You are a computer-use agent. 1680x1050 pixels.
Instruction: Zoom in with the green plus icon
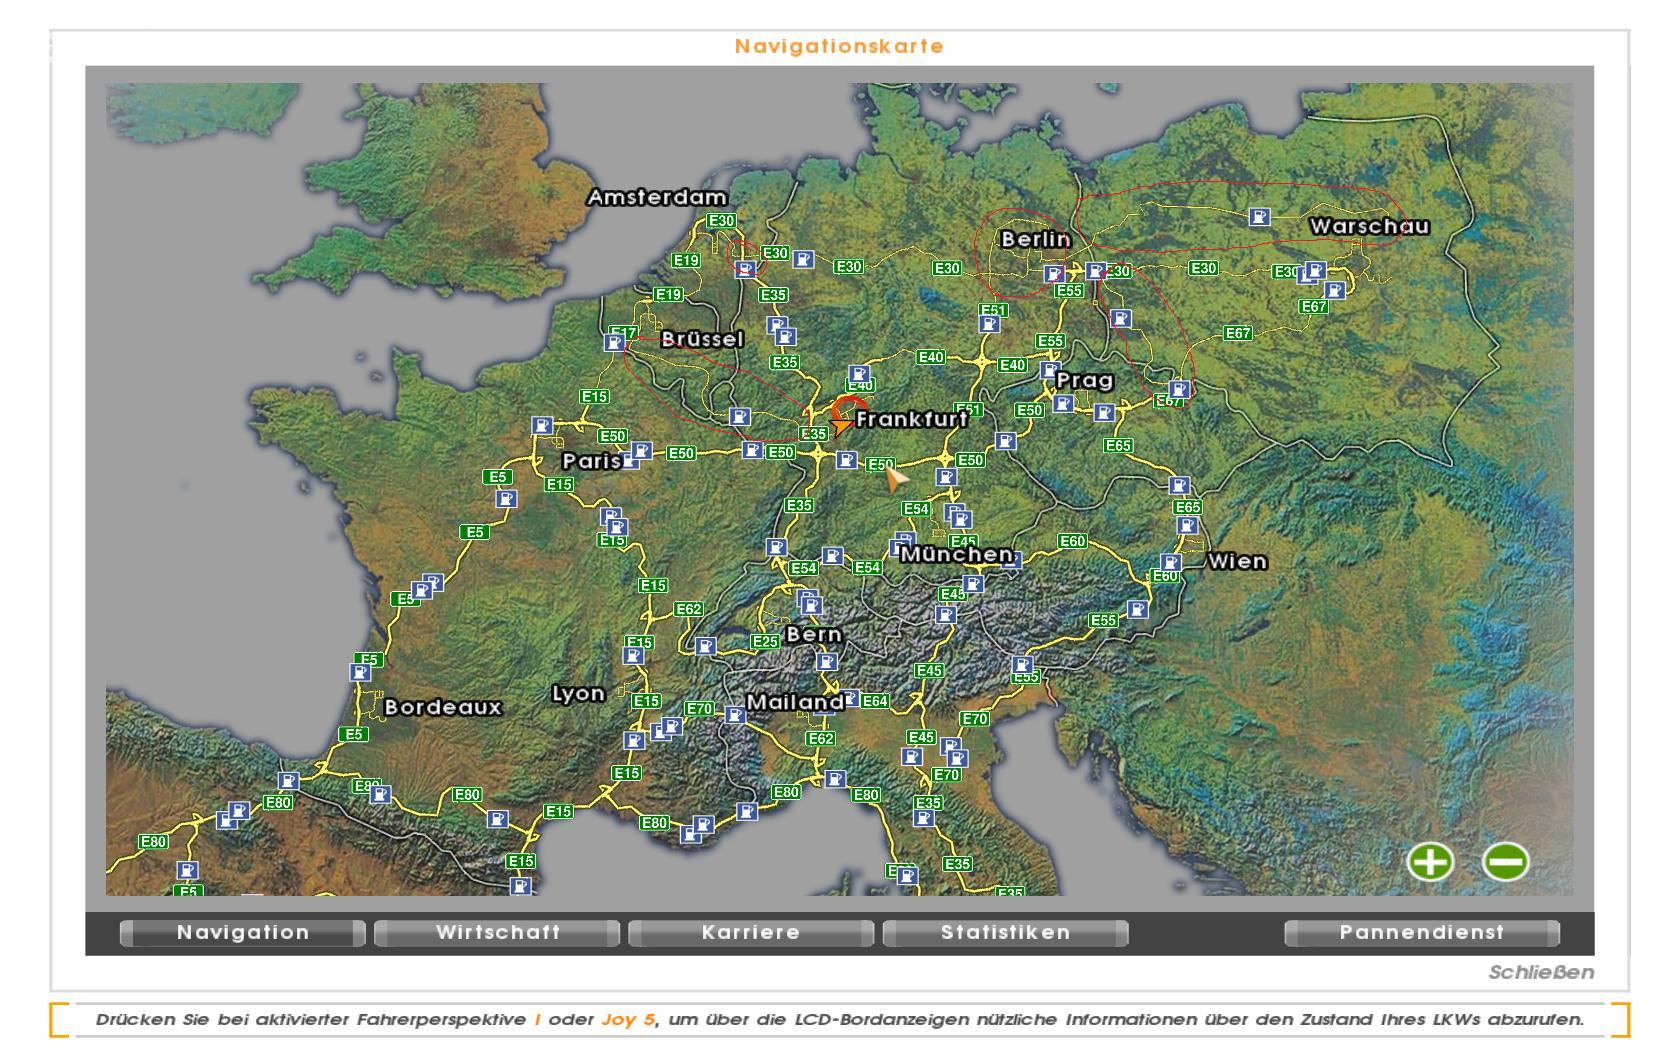pos(1430,861)
